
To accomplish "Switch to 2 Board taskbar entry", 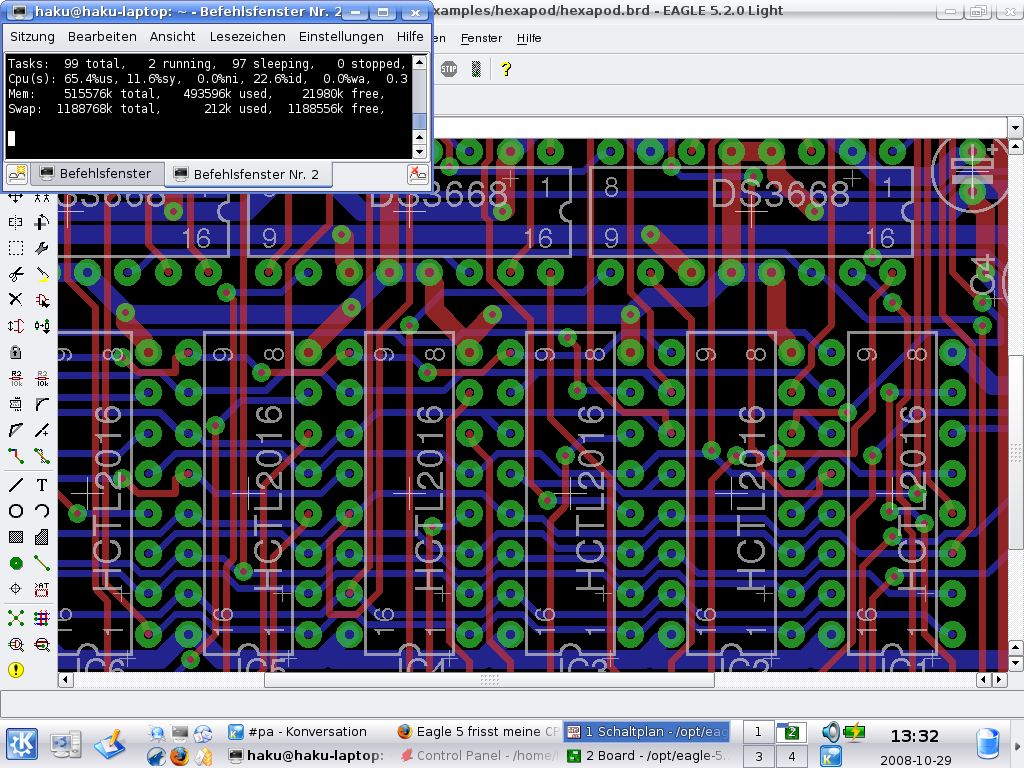I will [x=647, y=756].
